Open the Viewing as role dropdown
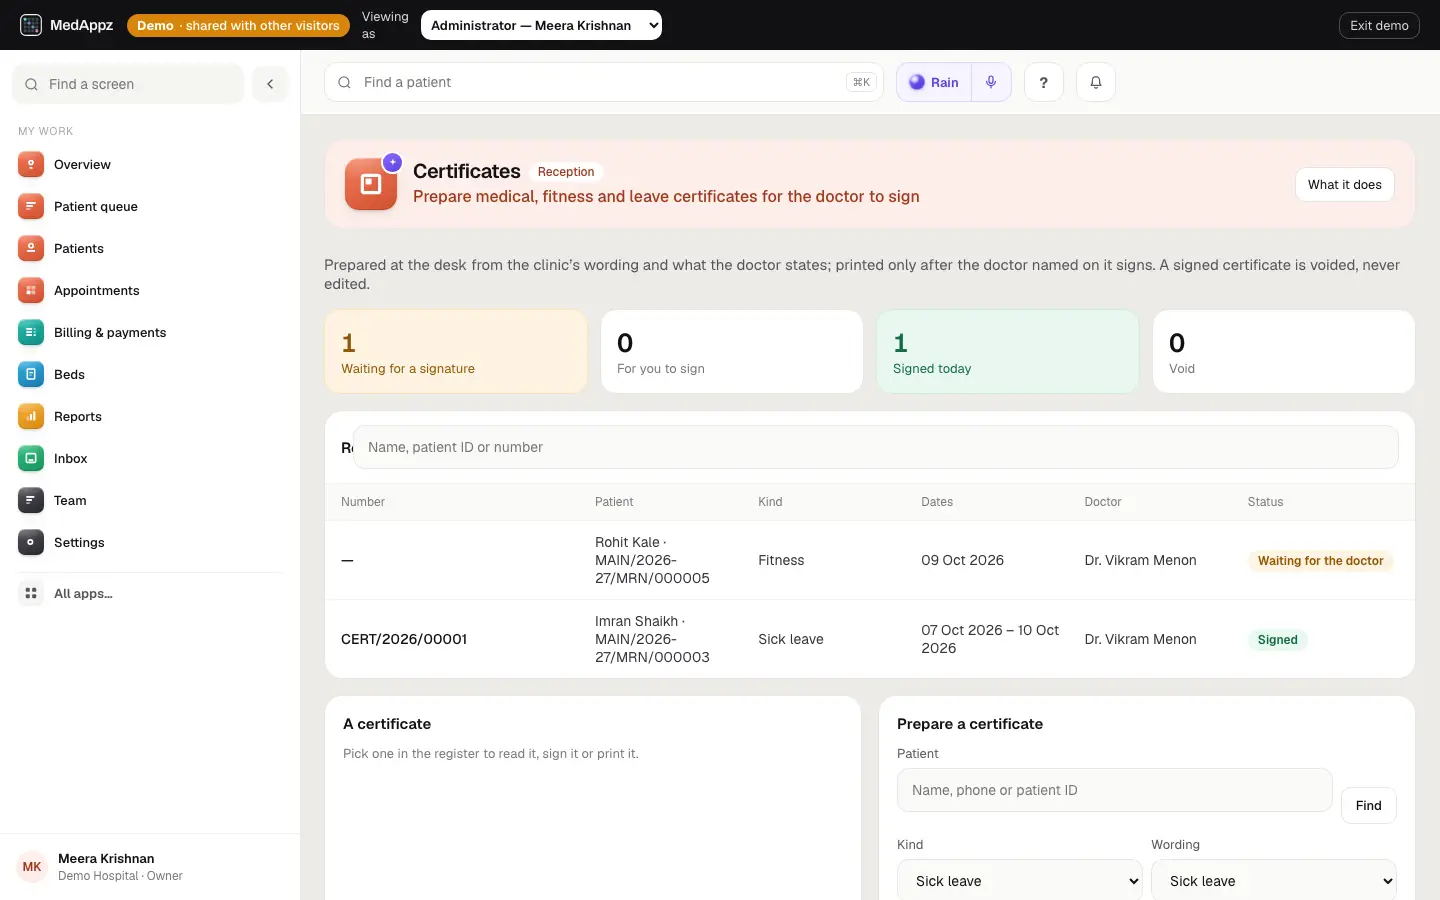Screen dimensions: 1440x900 tap(541, 25)
